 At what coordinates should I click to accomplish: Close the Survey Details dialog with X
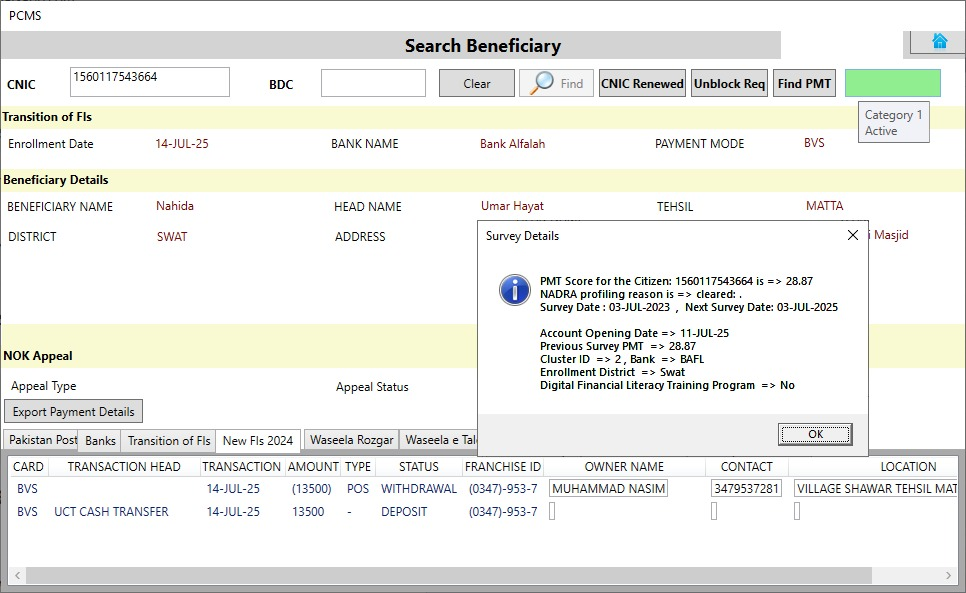click(x=853, y=235)
